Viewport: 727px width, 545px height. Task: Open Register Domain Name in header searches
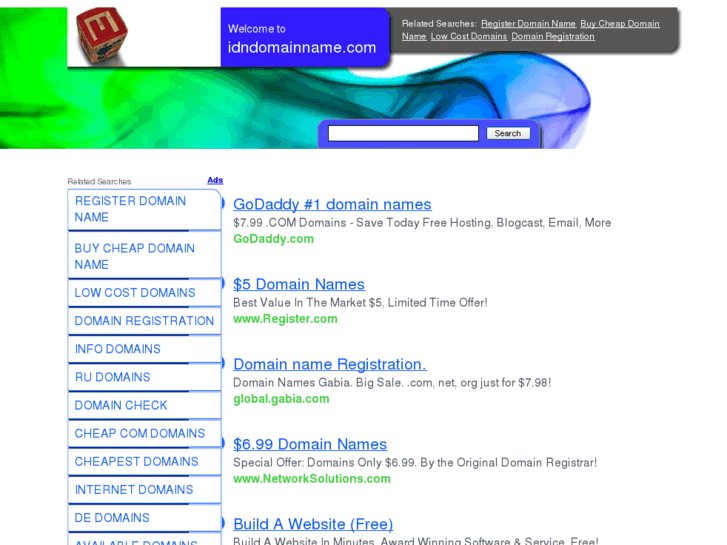(528, 24)
